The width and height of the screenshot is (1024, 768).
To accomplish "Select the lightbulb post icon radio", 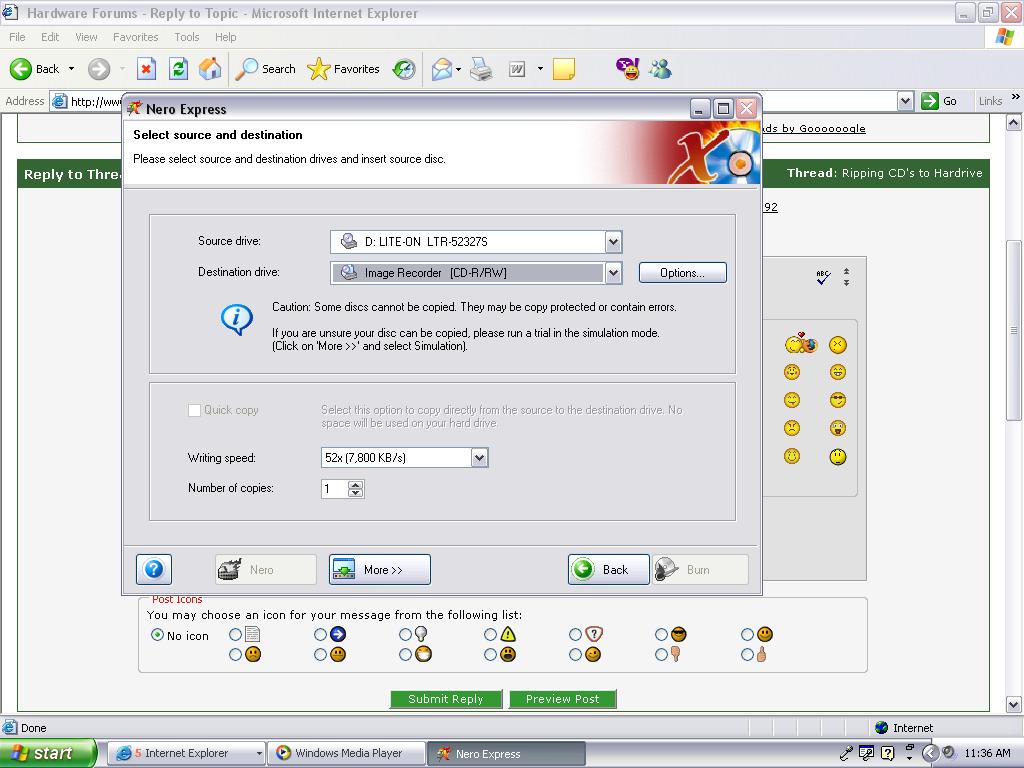I will (405, 634).
